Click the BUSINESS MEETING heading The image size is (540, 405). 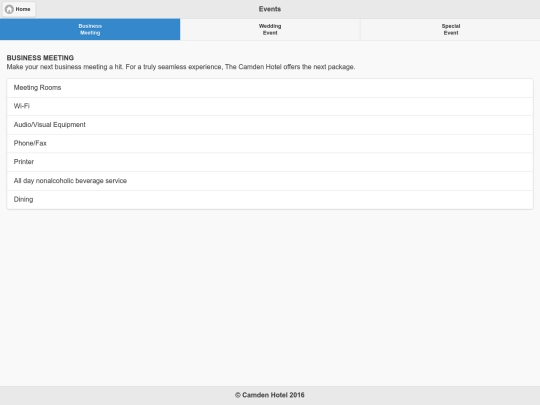click(x=40, y=58)
